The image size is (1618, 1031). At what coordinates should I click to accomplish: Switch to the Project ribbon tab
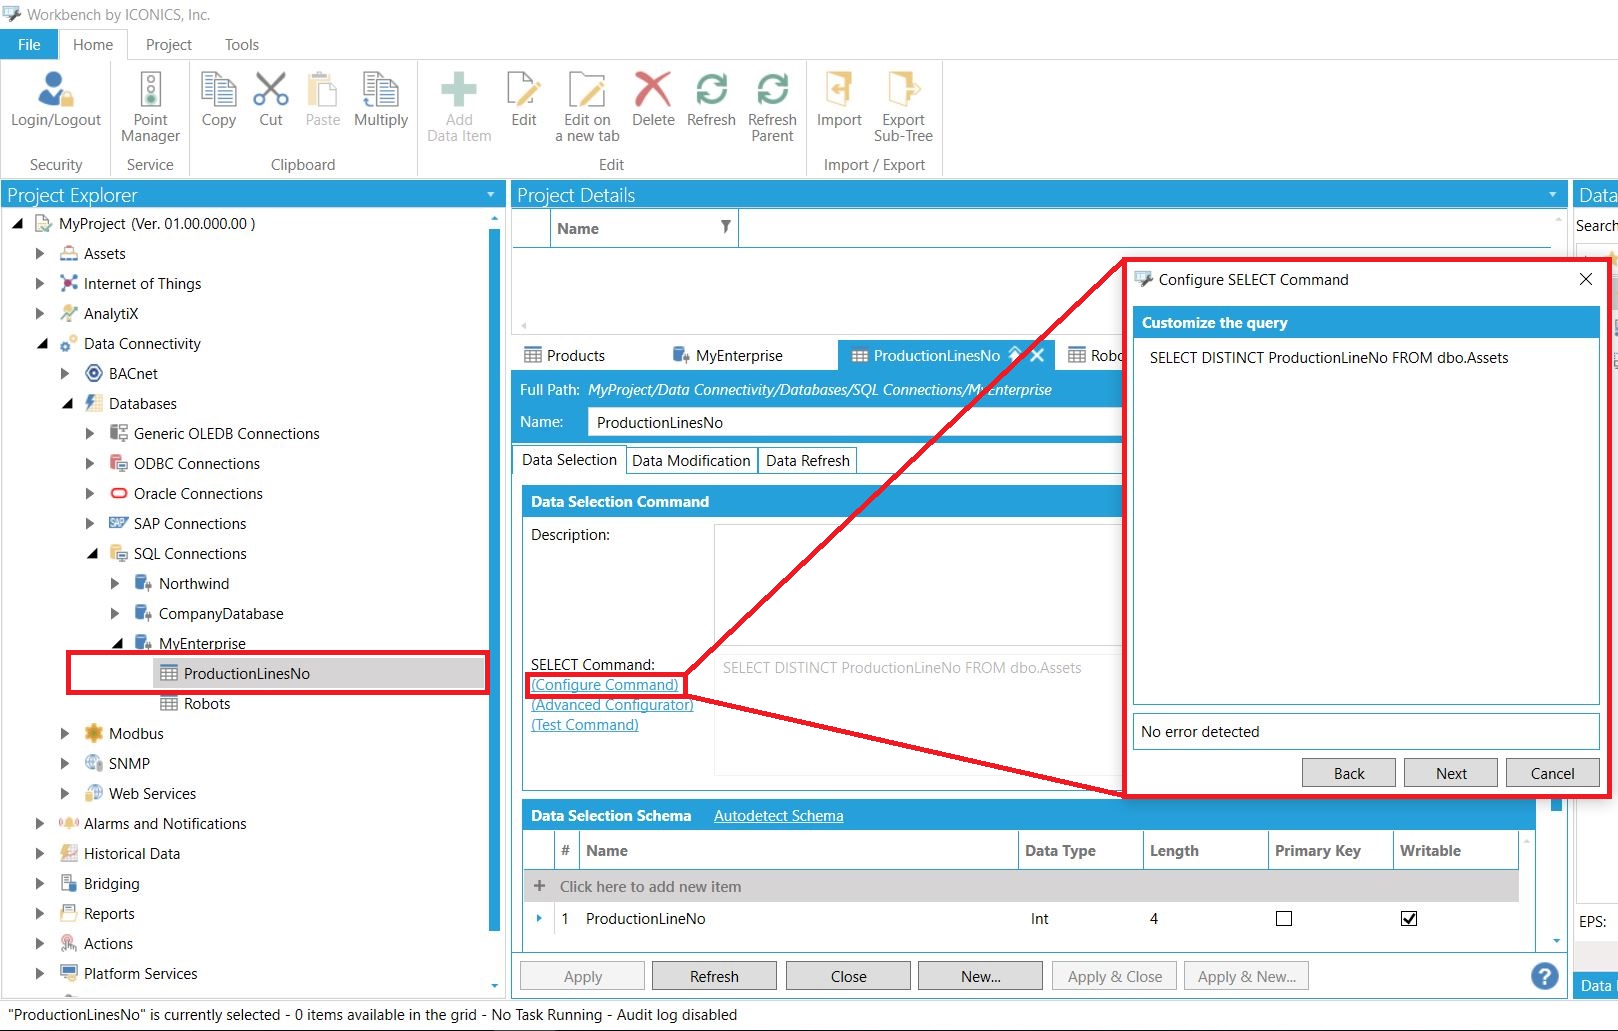[168, 44]
